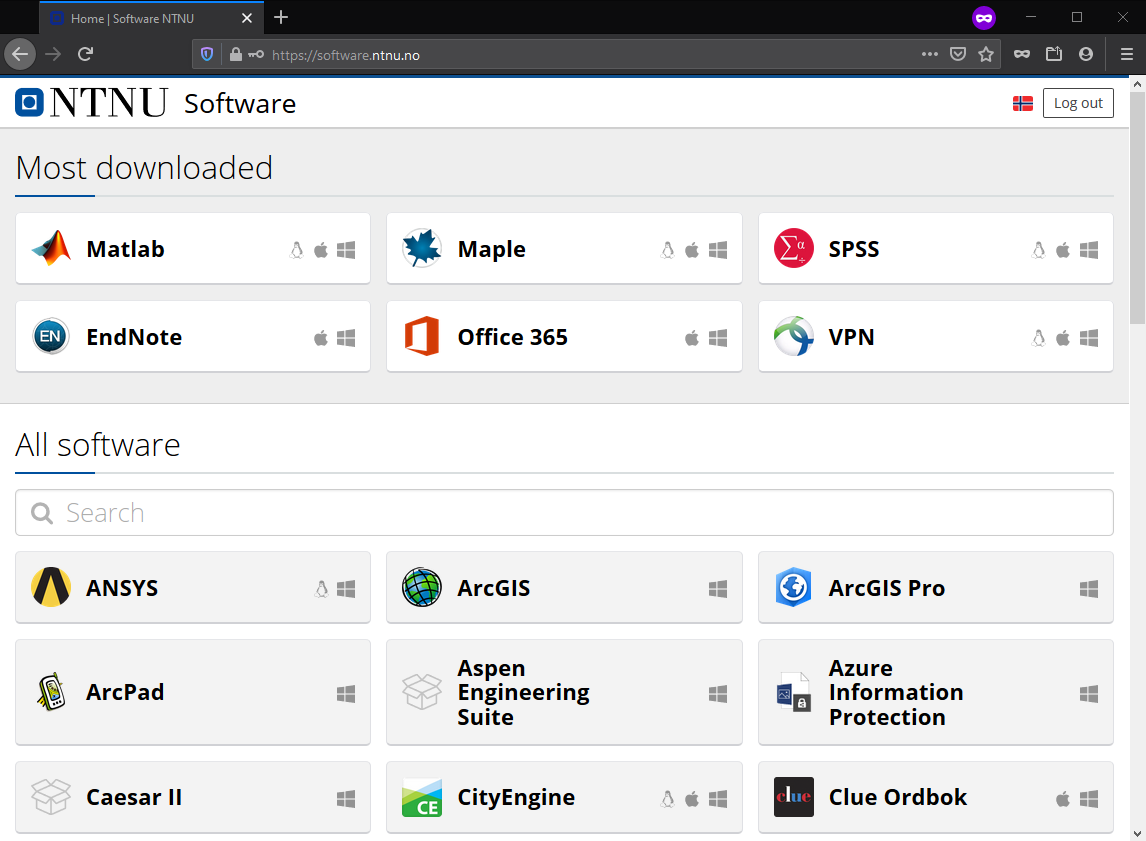Click the CityEngine CE icon
This screenshot has height=841, width=1146.
[422, 797]
